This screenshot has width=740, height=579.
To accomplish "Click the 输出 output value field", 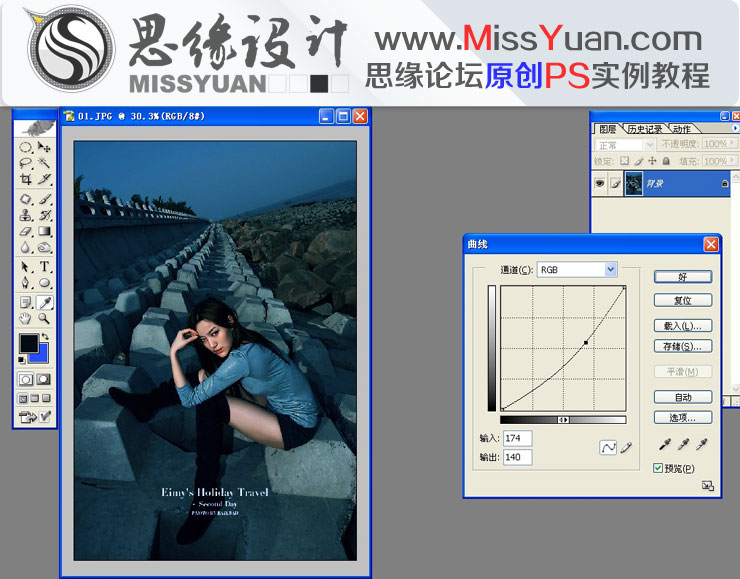I will tap(517, 457).
